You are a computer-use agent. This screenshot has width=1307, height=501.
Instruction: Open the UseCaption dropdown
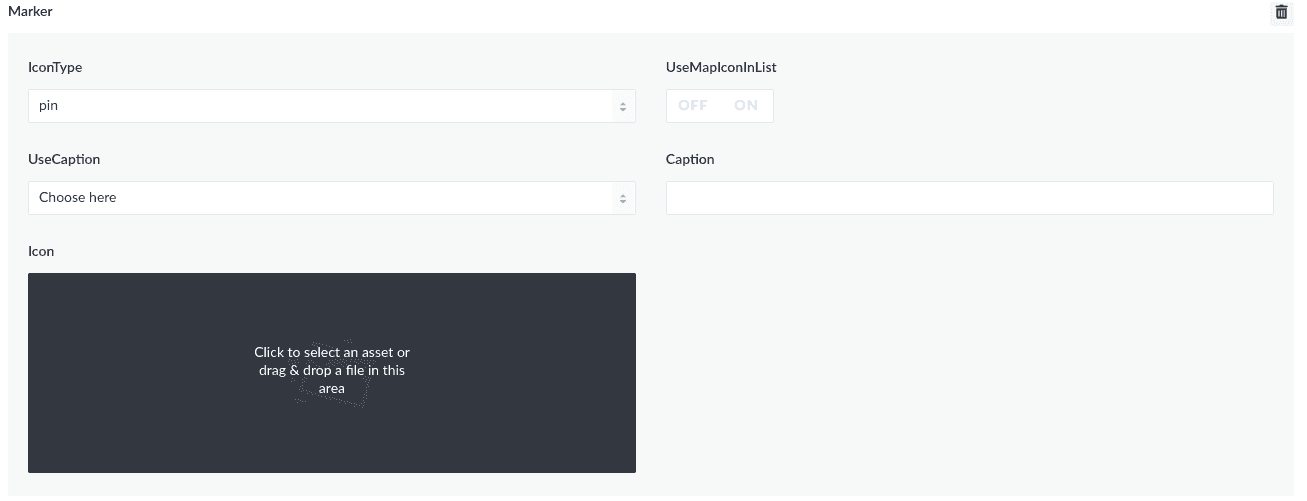pos(332,198)
